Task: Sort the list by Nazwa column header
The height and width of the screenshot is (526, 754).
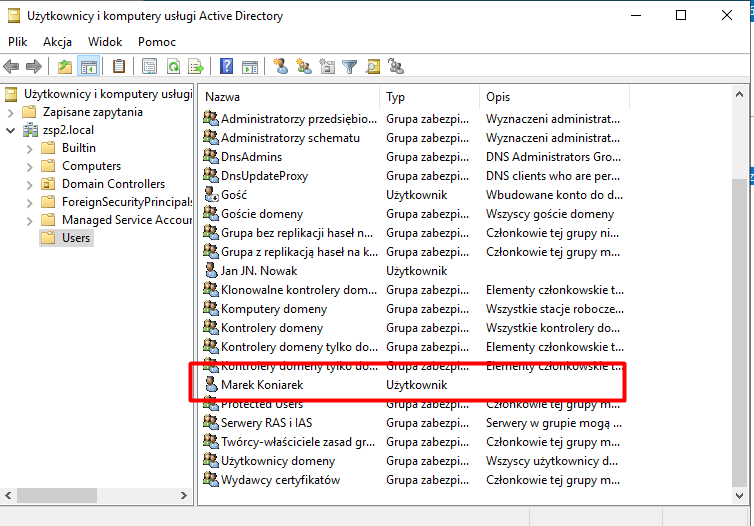Action: pyautogui.click(x=290, y=97)
